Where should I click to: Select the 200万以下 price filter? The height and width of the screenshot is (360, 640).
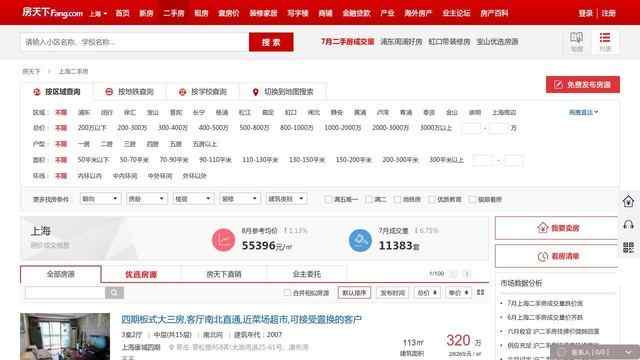[x=92, y=128]
